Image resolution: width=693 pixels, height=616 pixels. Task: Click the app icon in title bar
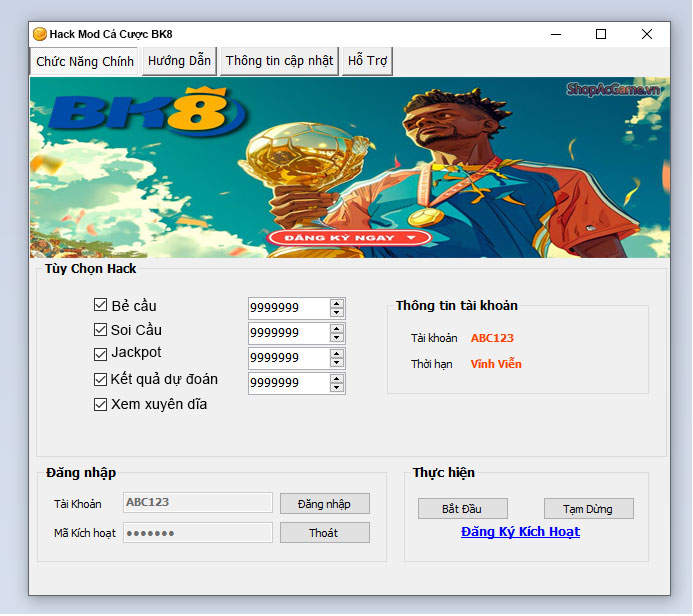coord(40,34)
